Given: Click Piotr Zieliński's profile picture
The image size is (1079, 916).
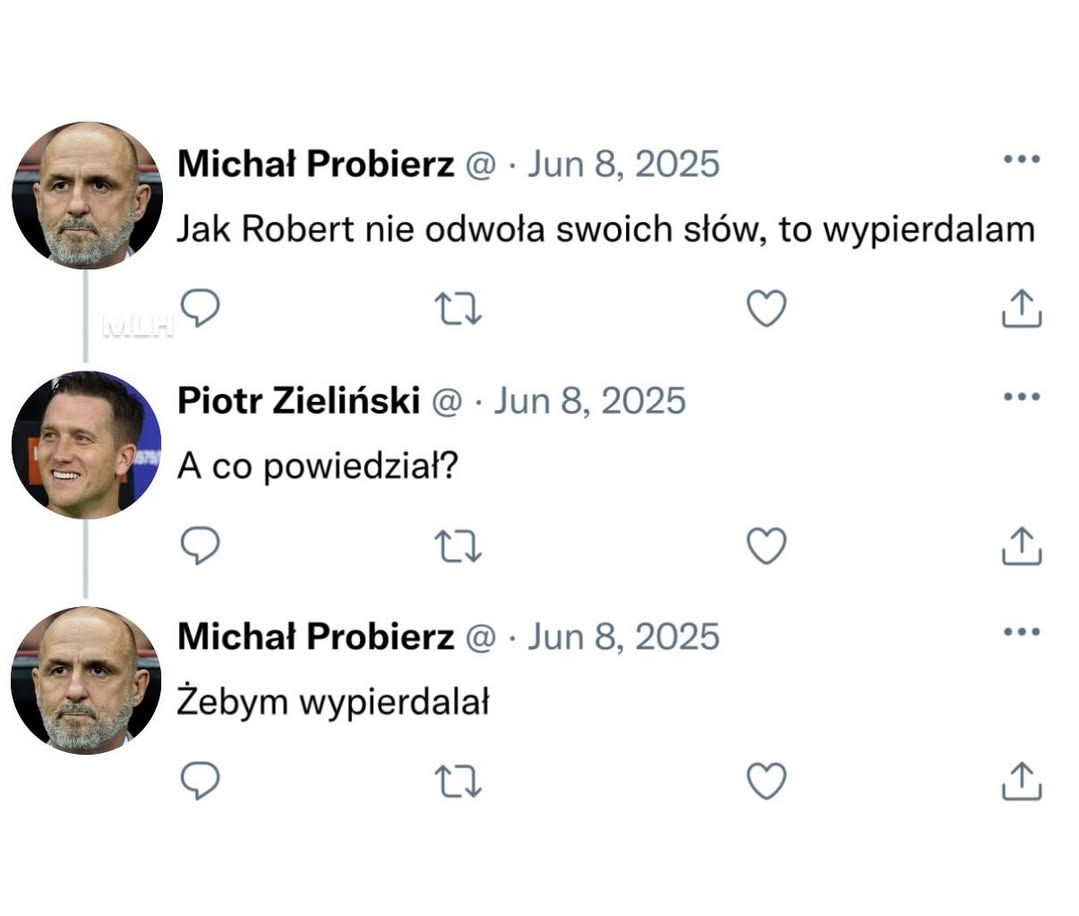Looking at the screenshot, I should [86, 444].
